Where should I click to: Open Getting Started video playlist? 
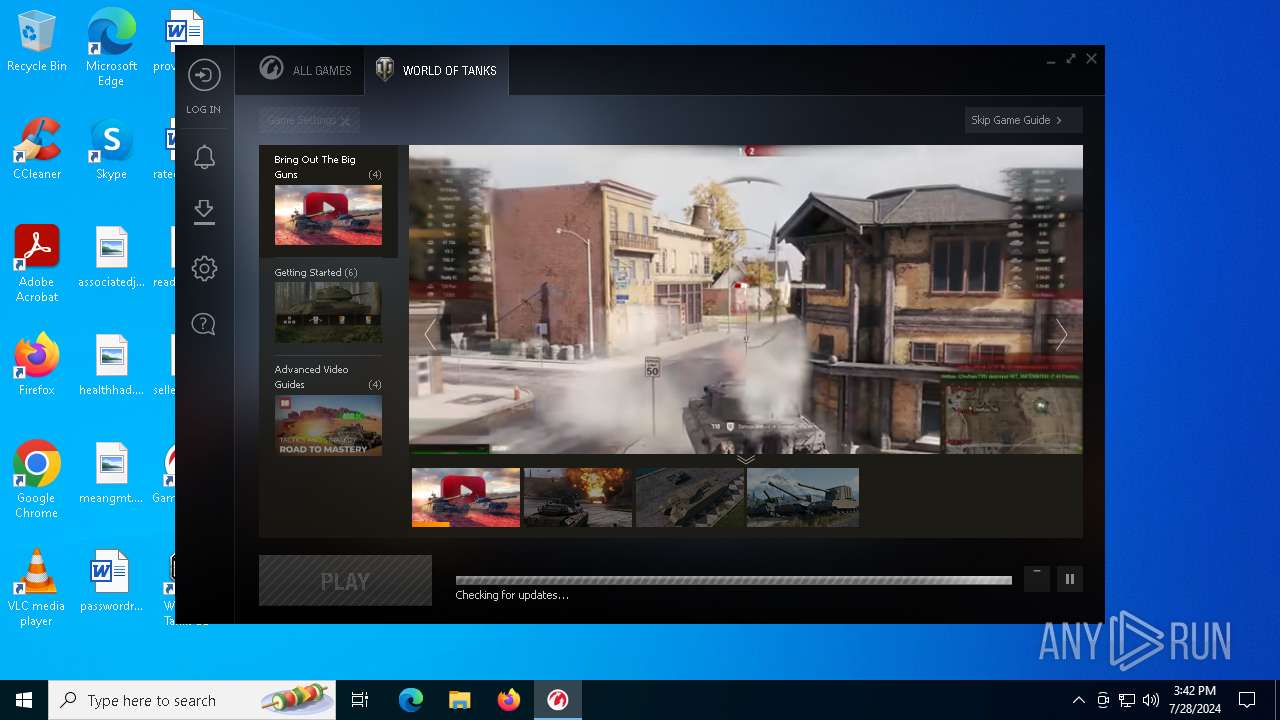point(328,304)
